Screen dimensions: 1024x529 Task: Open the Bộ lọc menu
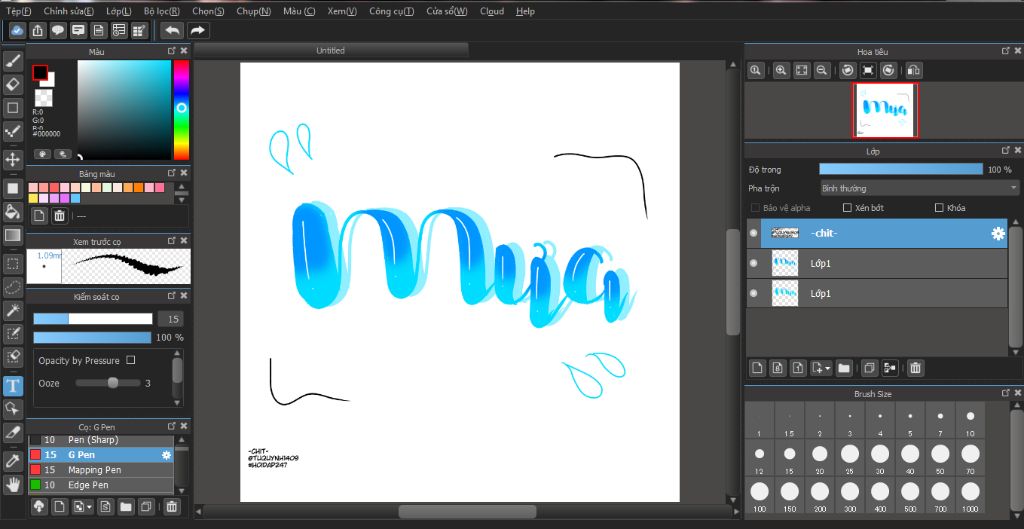tap(162, 11)
